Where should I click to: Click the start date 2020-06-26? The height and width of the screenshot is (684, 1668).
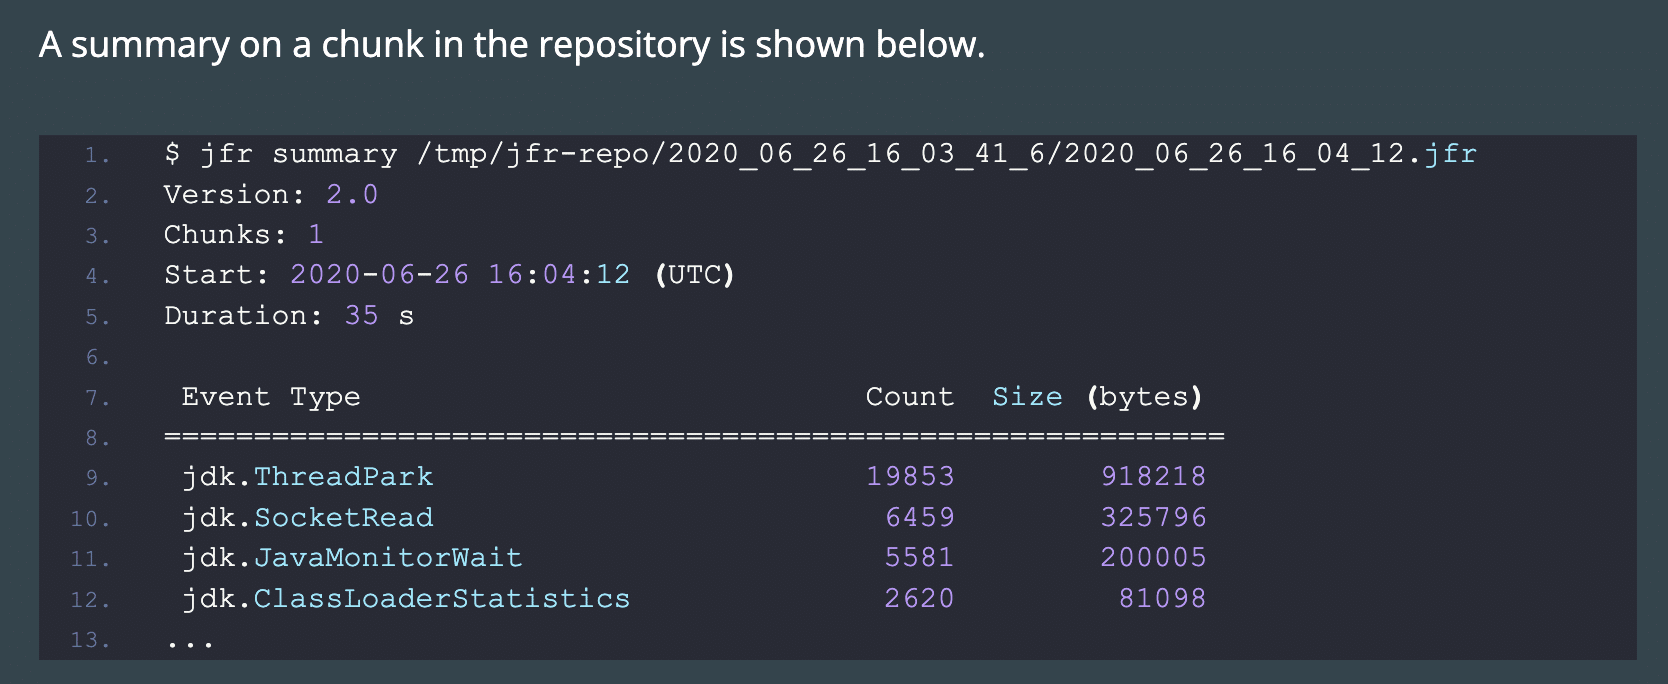tap(379, 275)
